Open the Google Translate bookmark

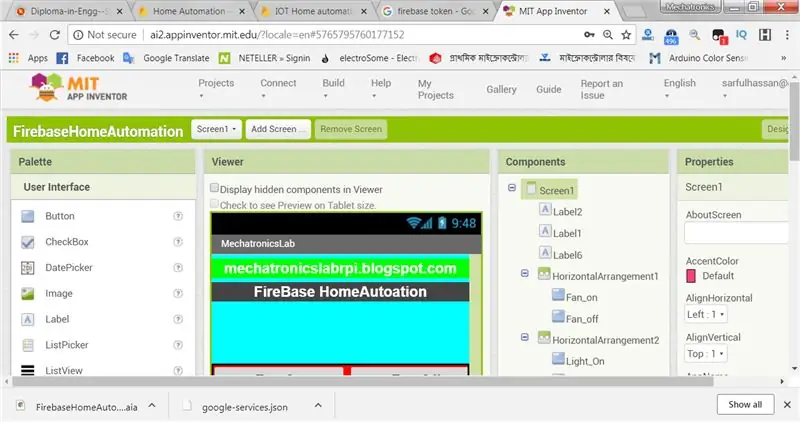(x=166, y=58)
